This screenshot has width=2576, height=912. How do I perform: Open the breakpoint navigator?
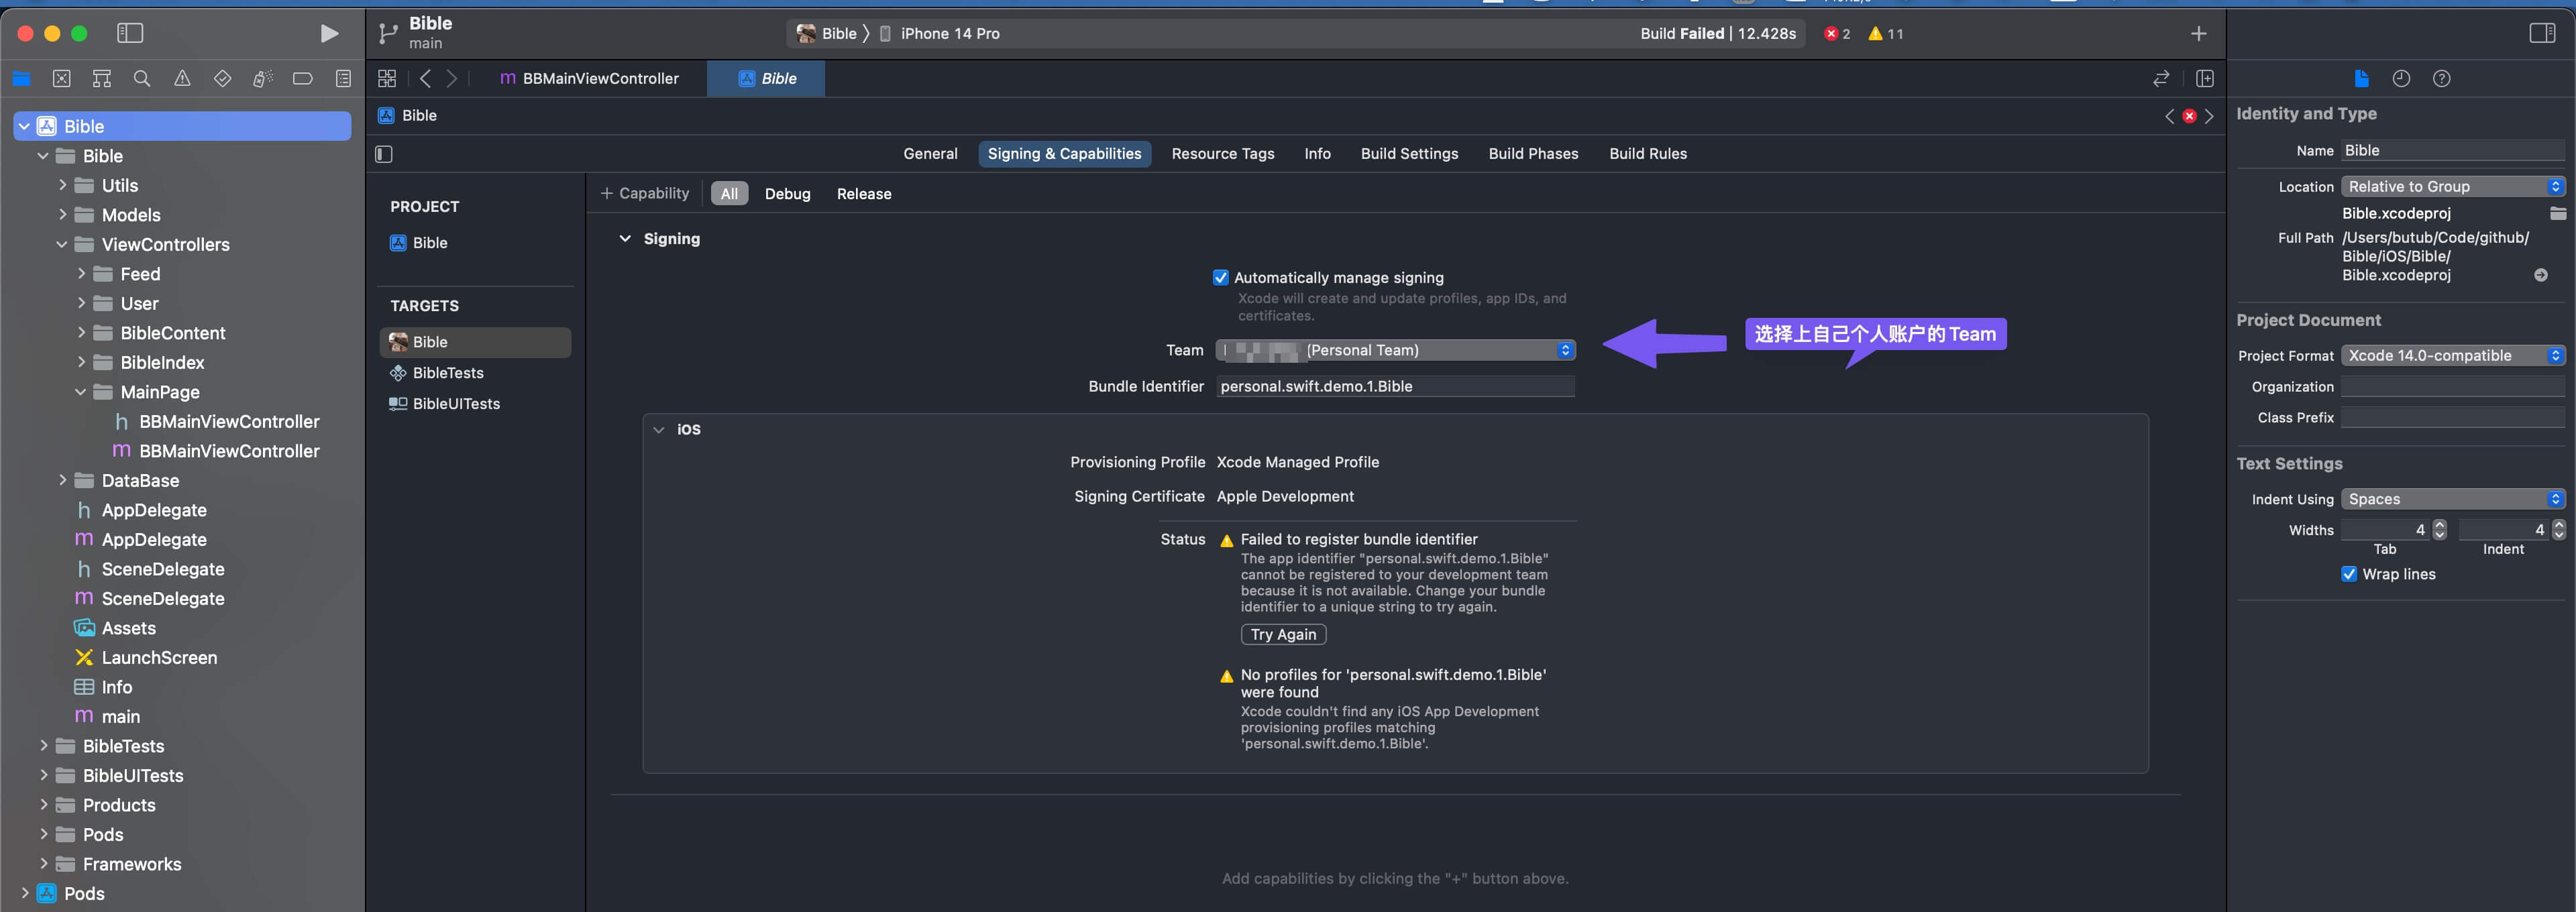point(302,78)
